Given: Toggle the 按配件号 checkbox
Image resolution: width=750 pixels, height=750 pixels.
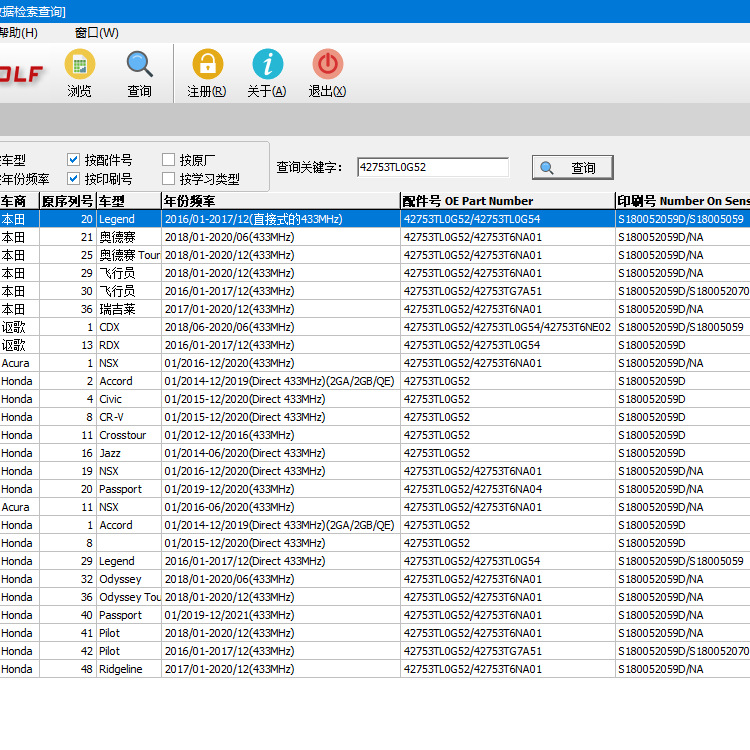Looking at the screenshot, I should click(x=74, y=160).
